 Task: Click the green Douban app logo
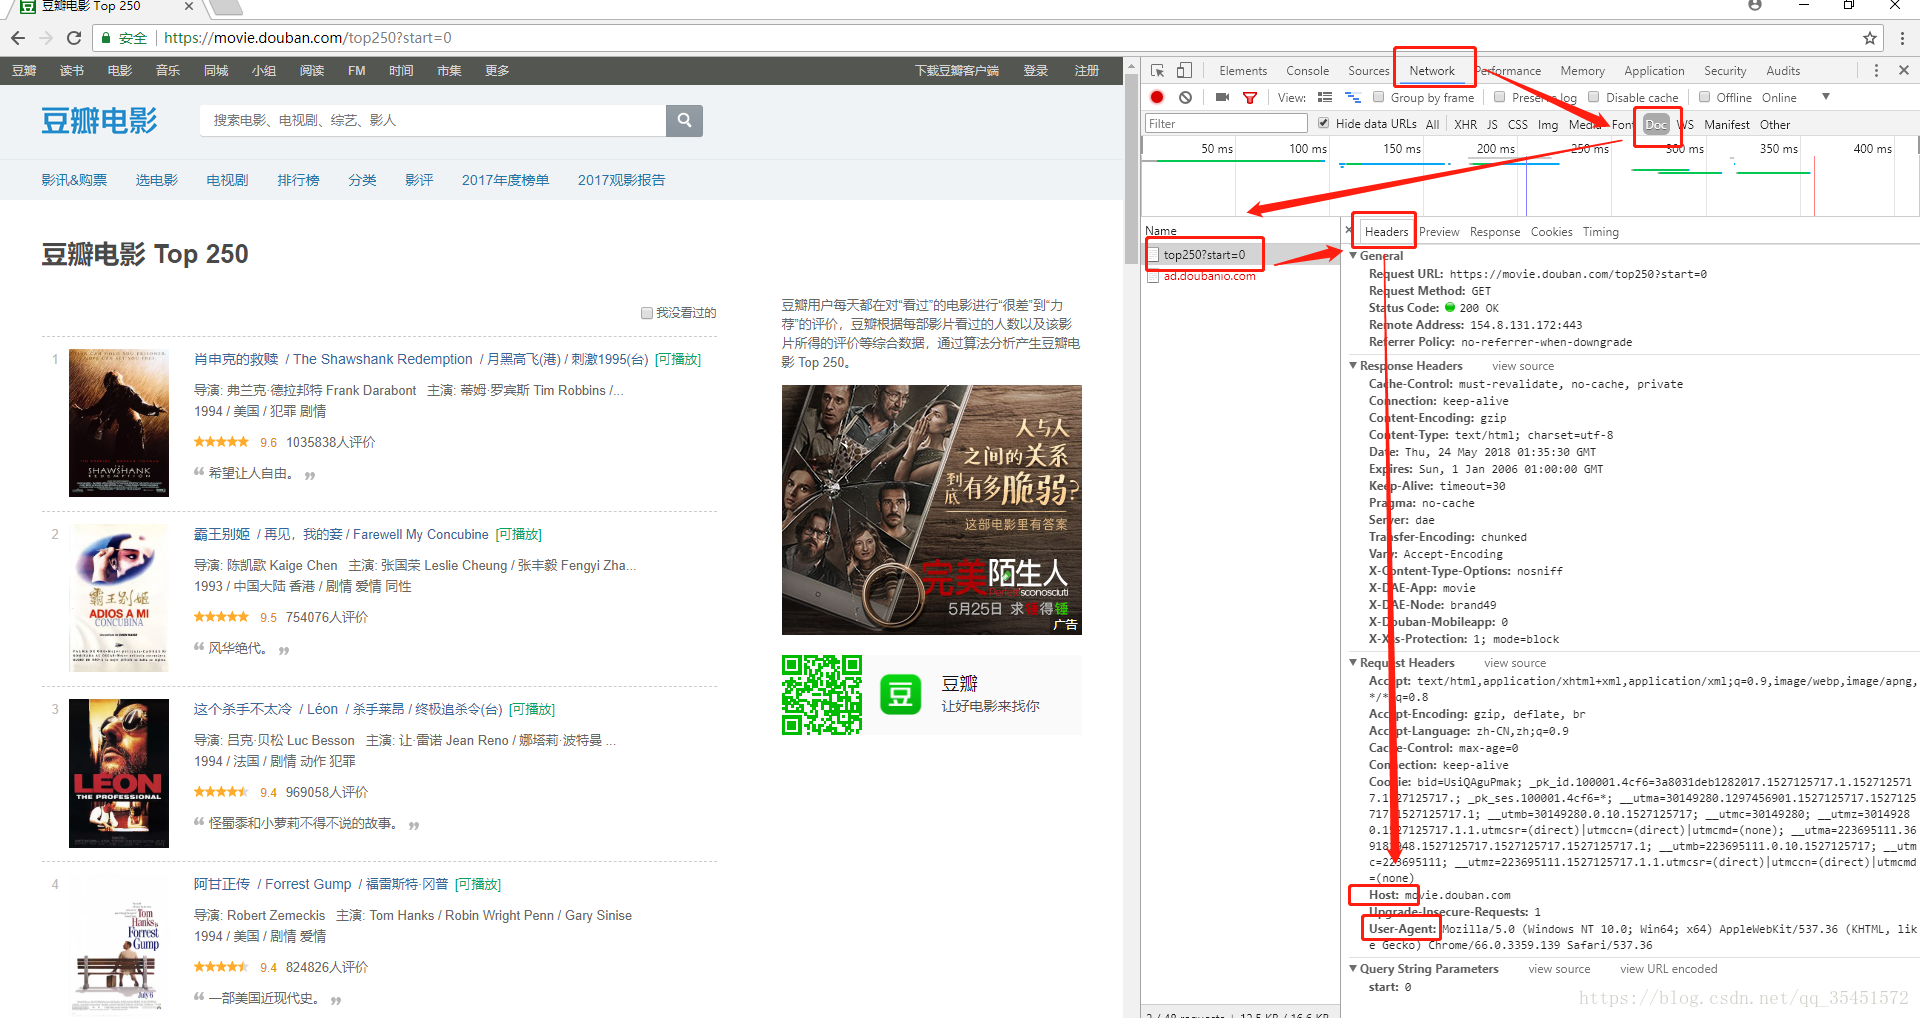[900, 694]
